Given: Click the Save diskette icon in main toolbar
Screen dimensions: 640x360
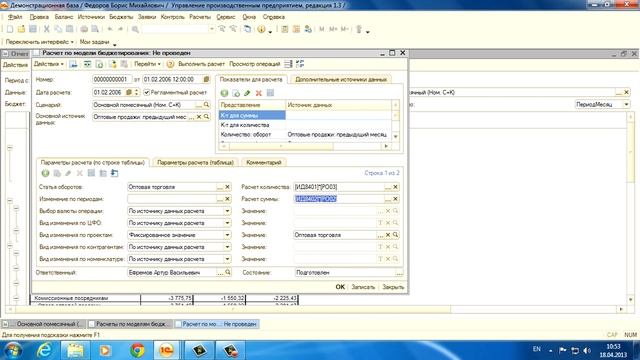Looking at the screenshot, I should (33, 29).
